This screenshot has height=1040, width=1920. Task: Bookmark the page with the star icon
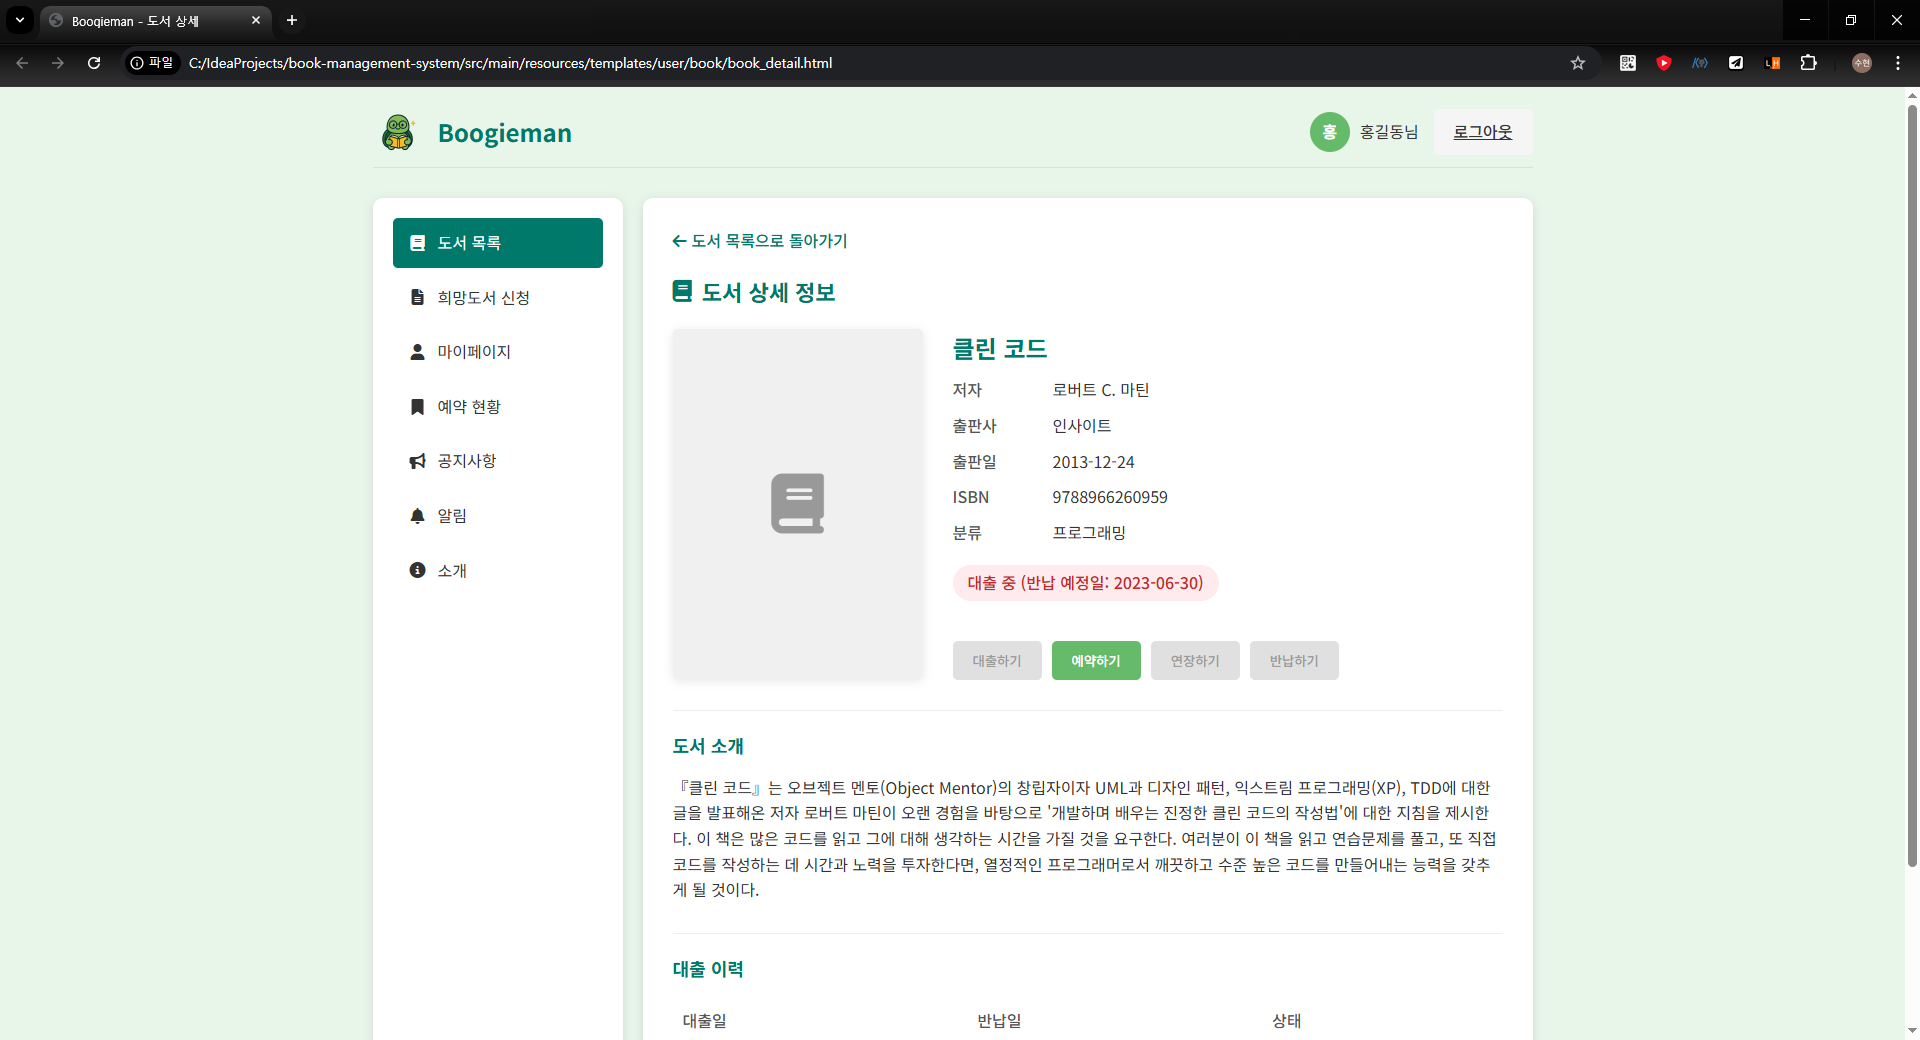click(x=1578, y=63)
